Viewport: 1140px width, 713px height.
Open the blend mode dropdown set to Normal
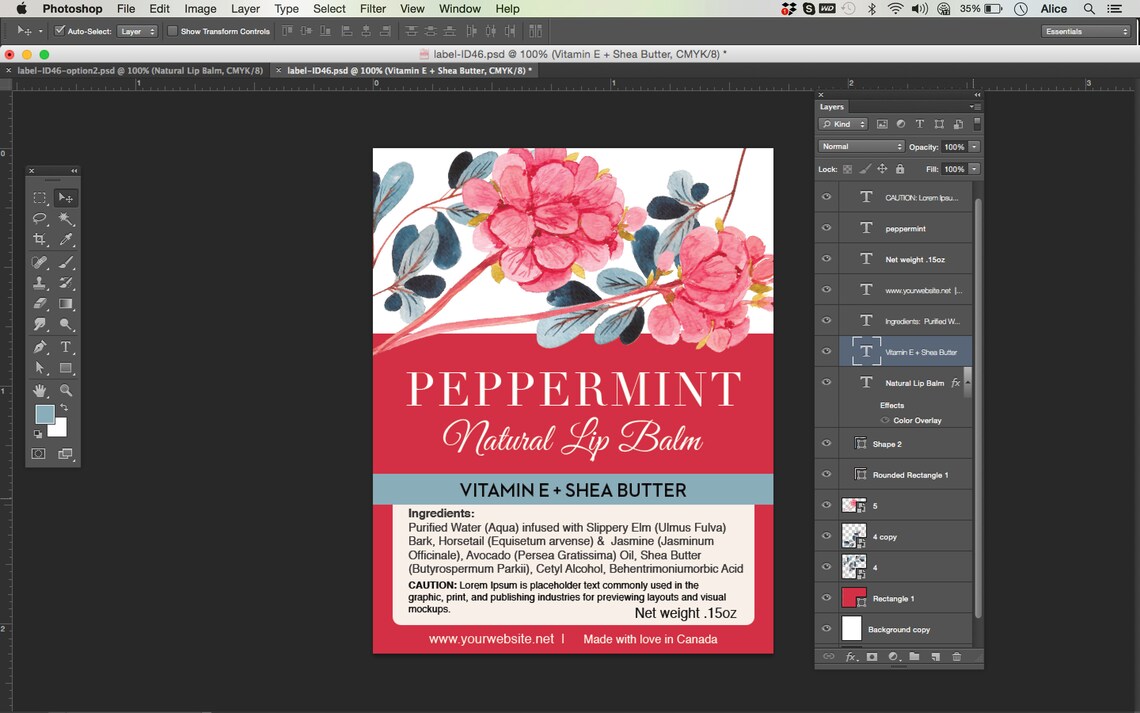click(860, 146)
